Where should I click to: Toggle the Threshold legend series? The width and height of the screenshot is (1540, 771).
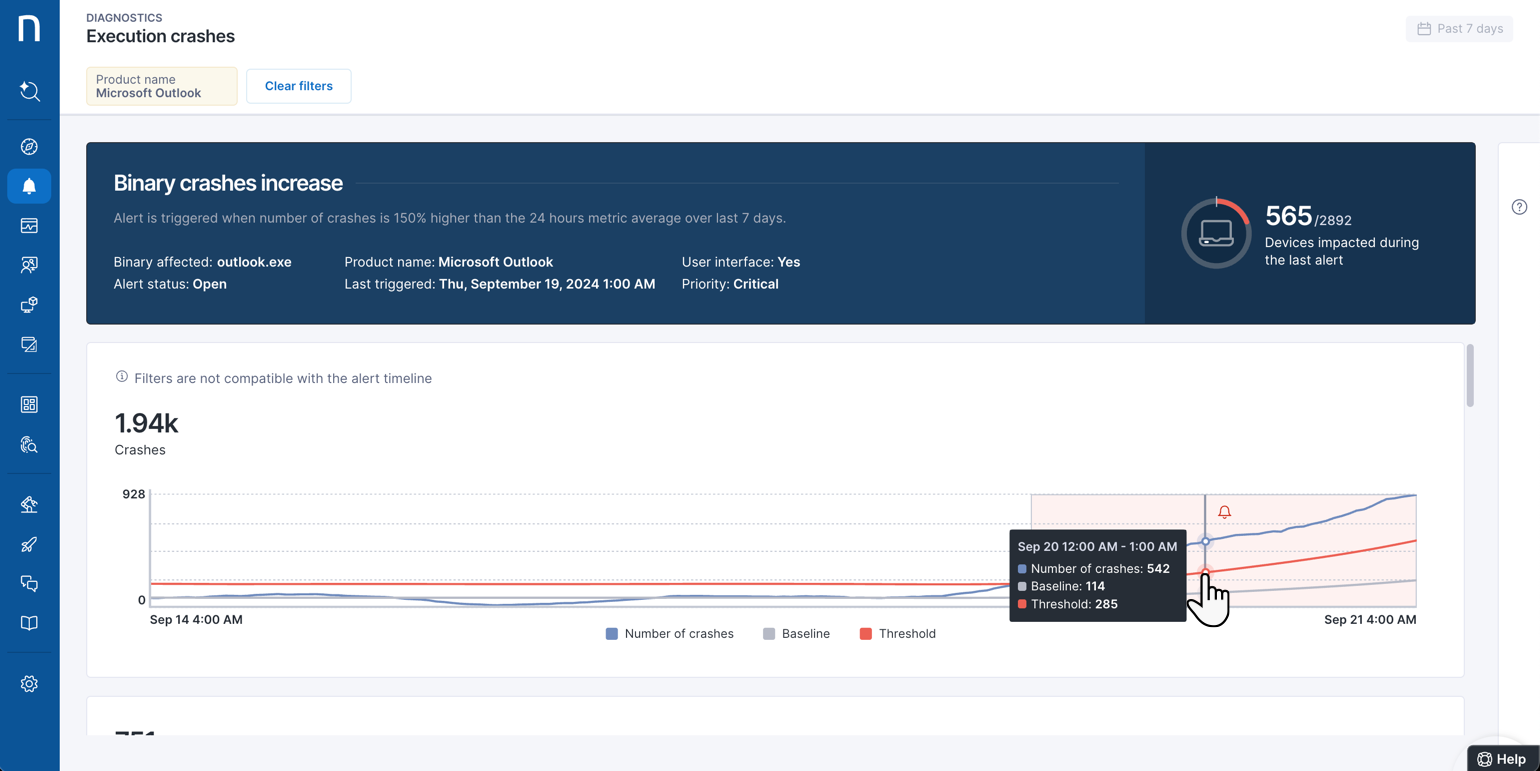[897, 634]
